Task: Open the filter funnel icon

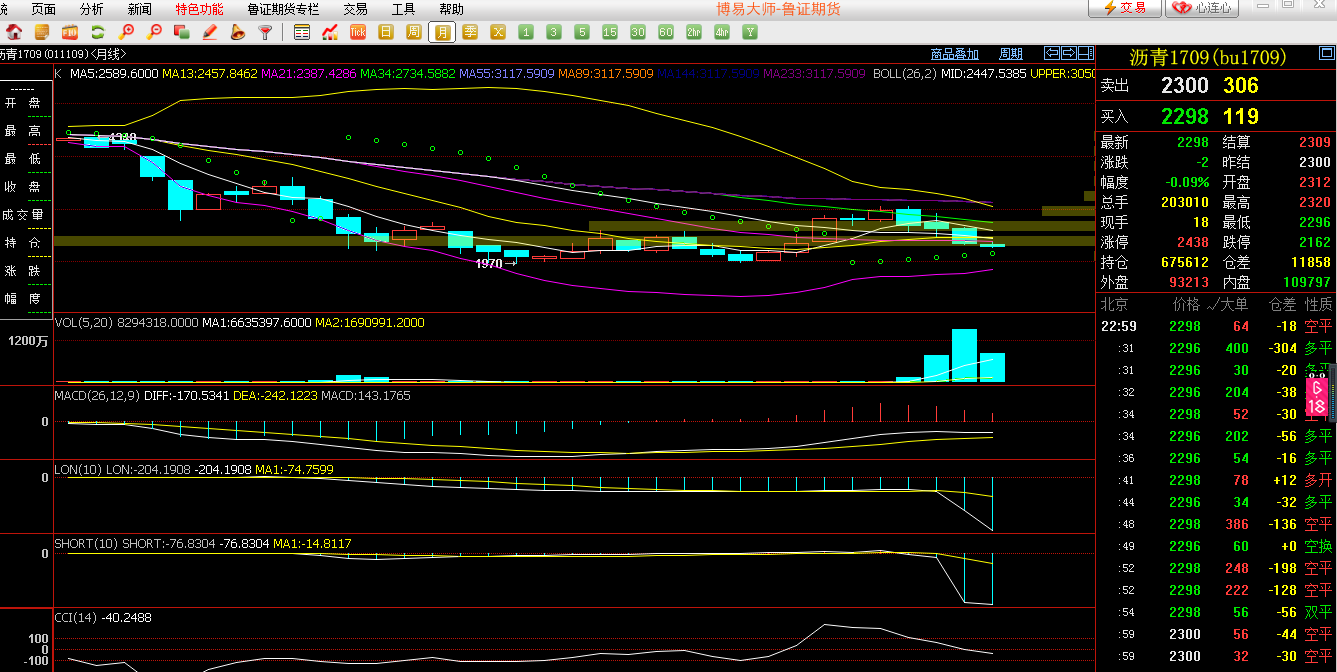Action: pyautogui.click(x=265, y=32)
